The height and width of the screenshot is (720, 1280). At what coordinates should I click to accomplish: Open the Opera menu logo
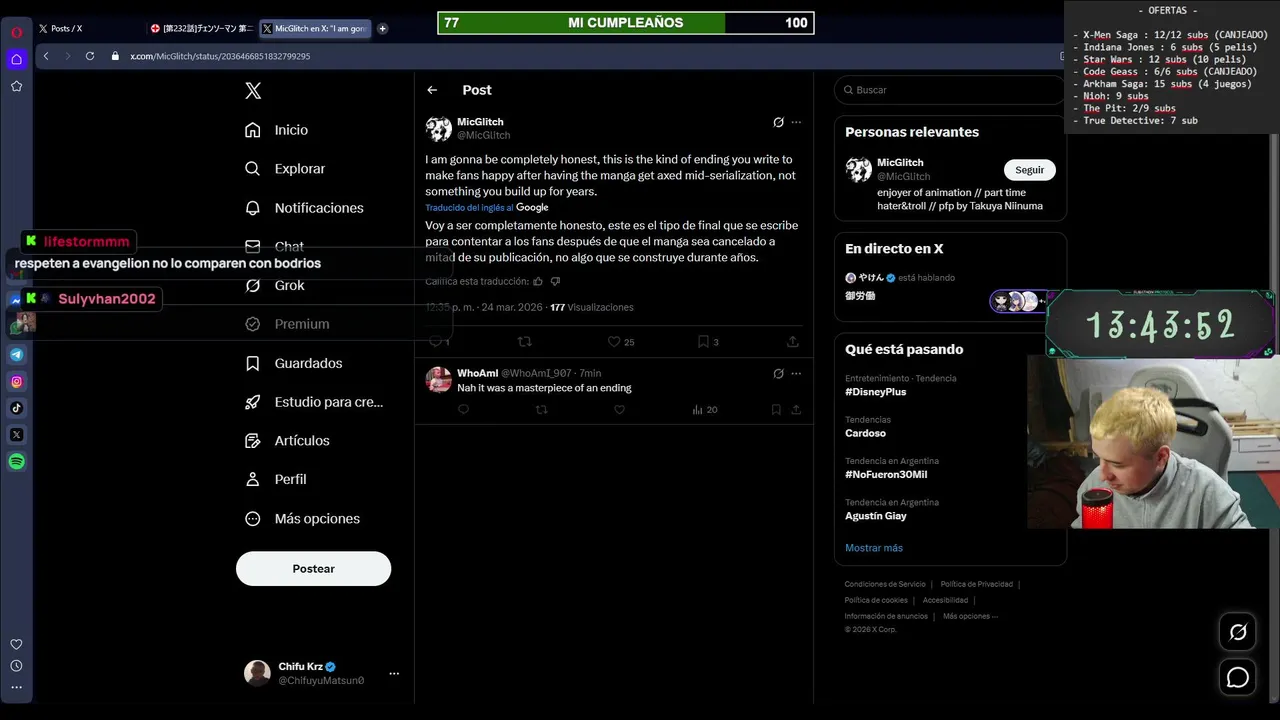[17, 32]
